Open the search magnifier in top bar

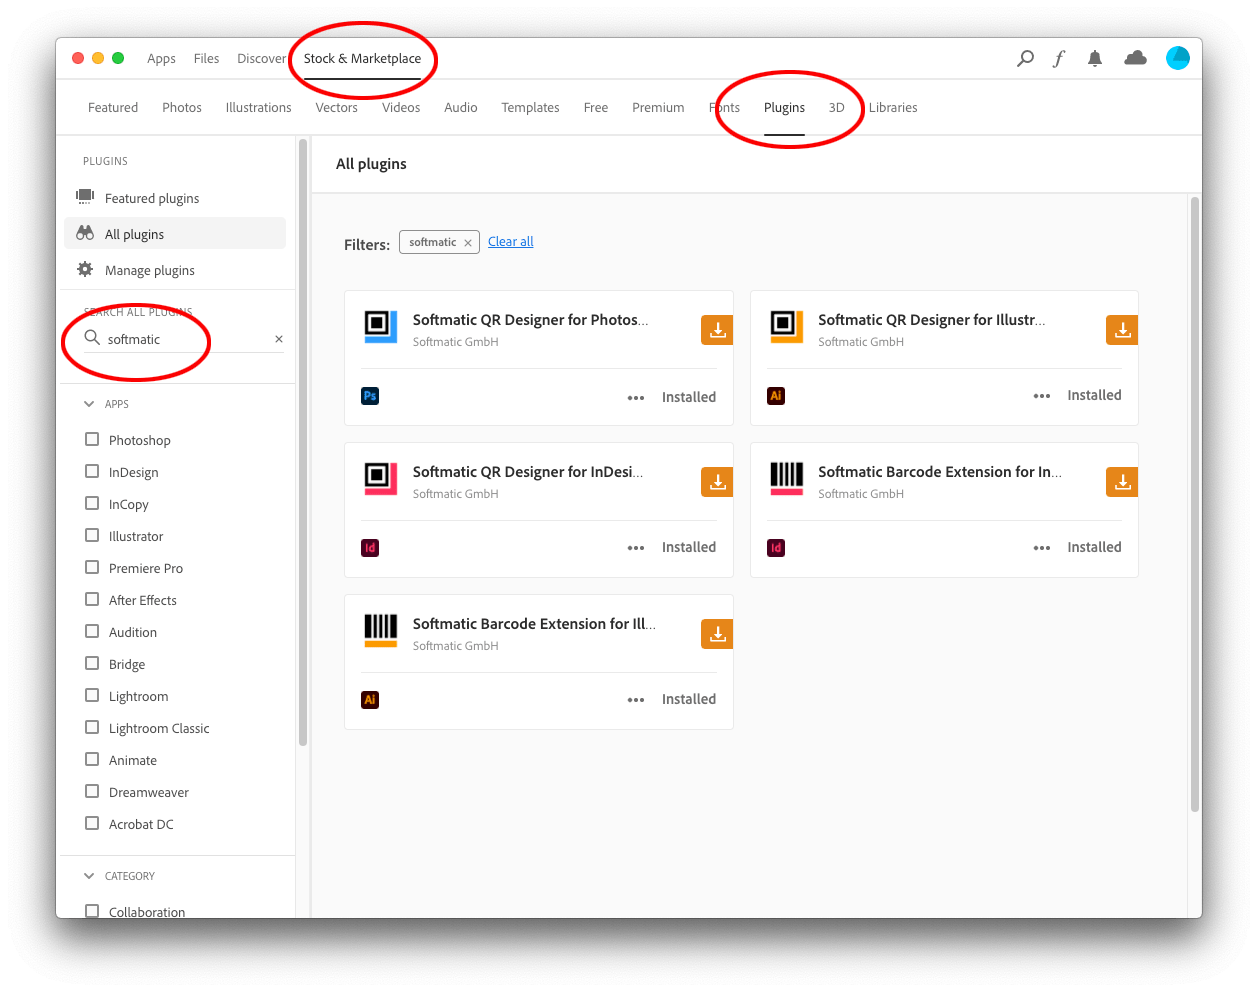[1025, 59]
